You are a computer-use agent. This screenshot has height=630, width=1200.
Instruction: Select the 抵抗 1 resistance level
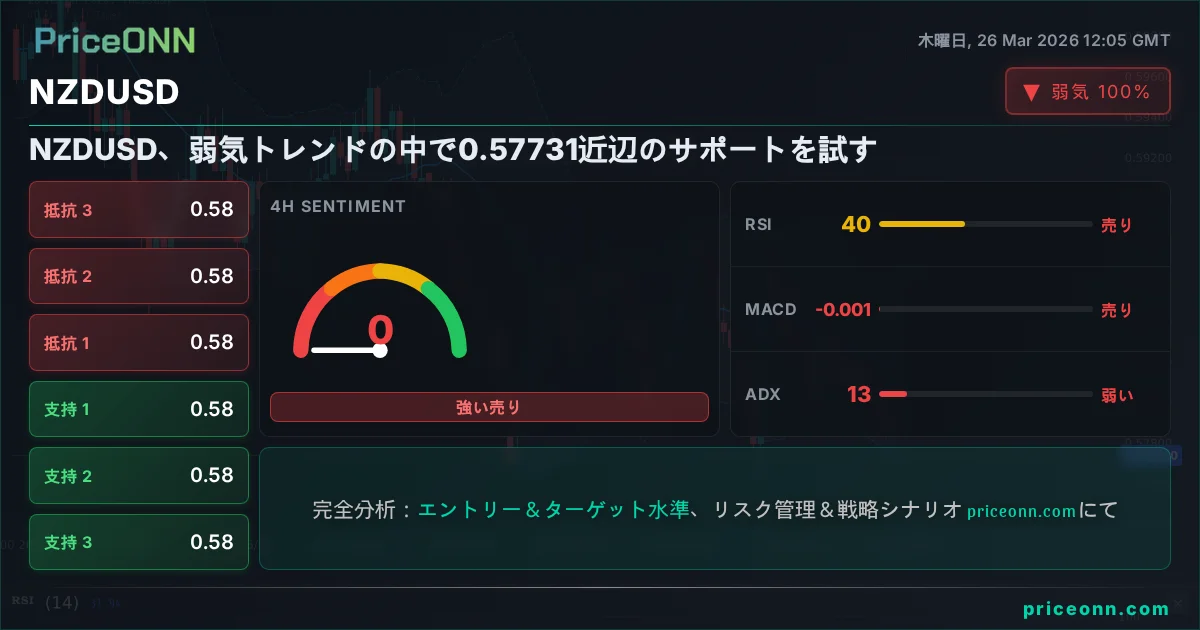139,343
